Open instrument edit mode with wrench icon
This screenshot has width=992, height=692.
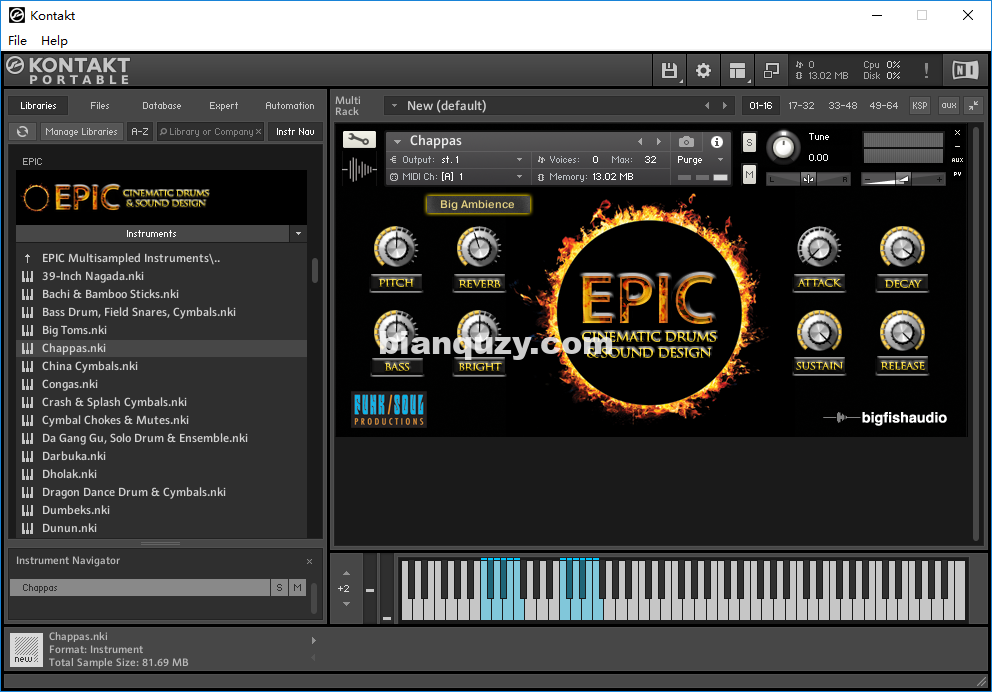(359, 139)
